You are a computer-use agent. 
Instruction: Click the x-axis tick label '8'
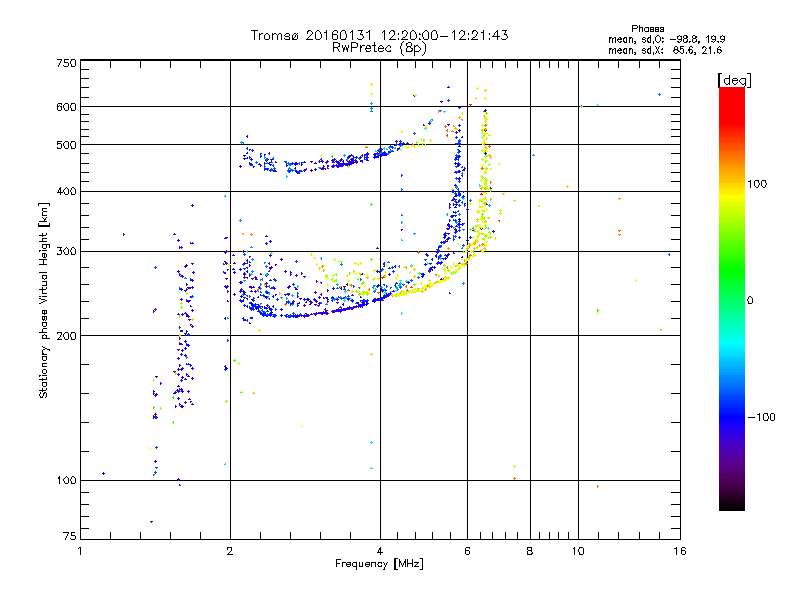(x=530, y=551)
